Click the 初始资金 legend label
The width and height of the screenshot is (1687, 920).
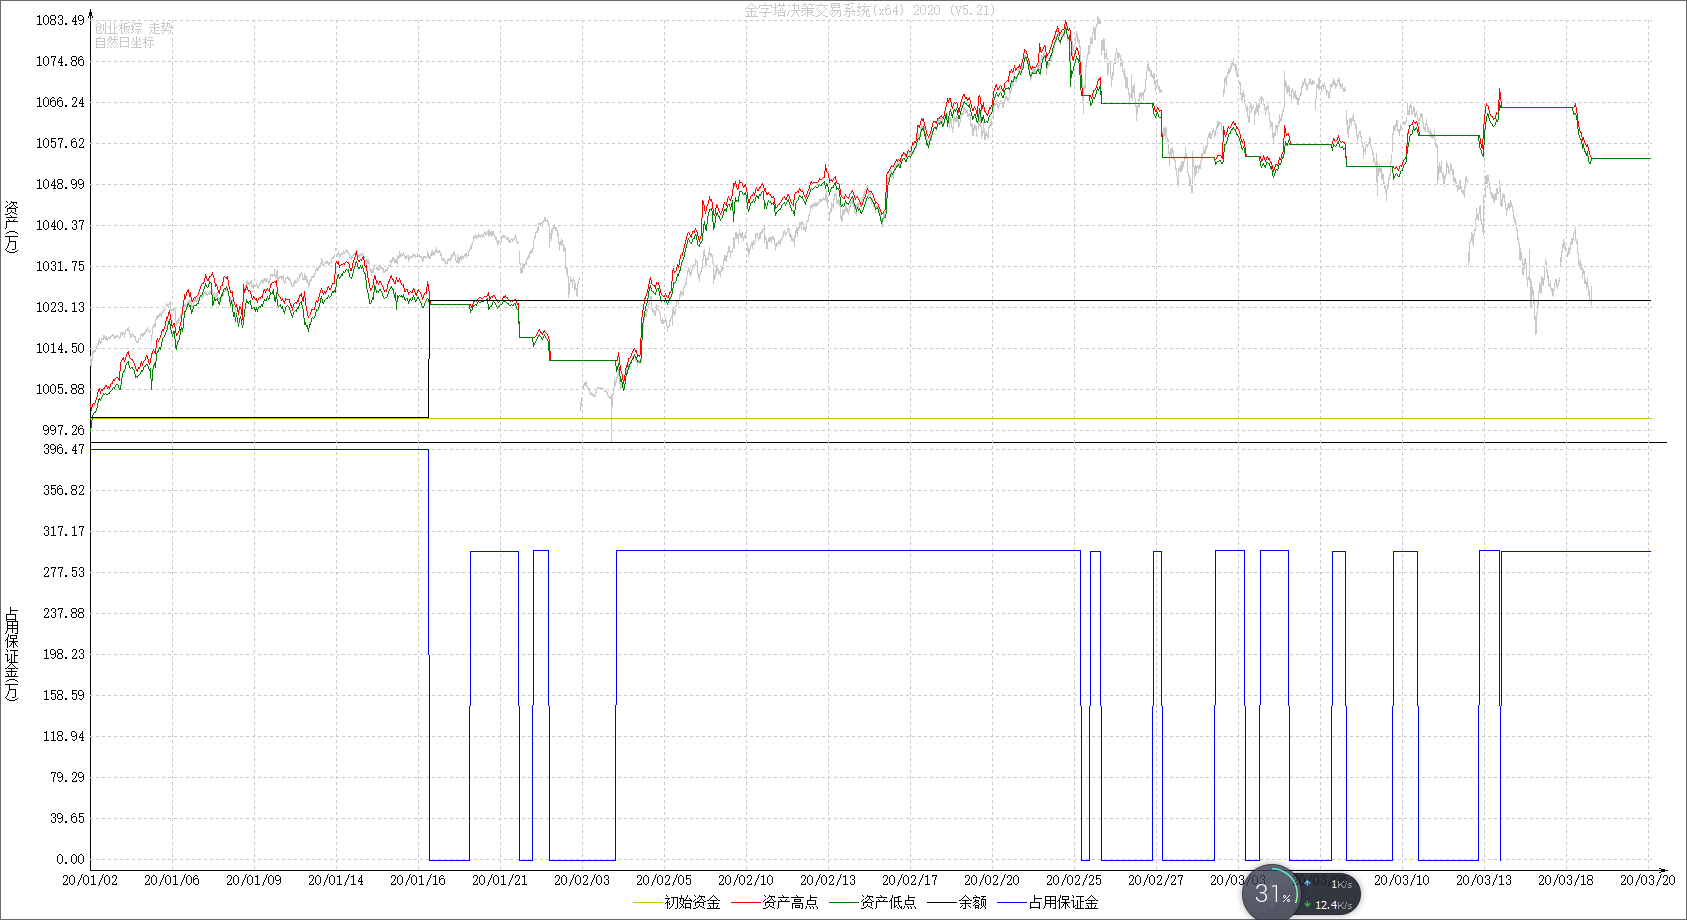coord(692,902)
